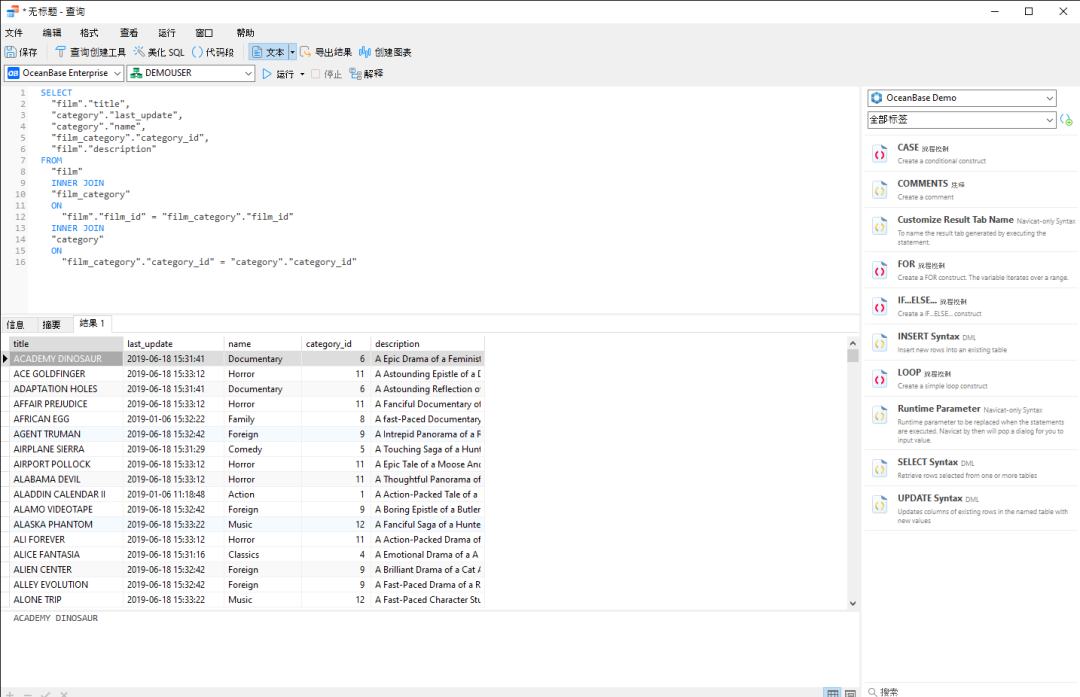The width and height of the screenshot is (1080, 697).
Task: Open the 查询创建工具 query builder
Action: pyautogui.click(x=90, y=52)
